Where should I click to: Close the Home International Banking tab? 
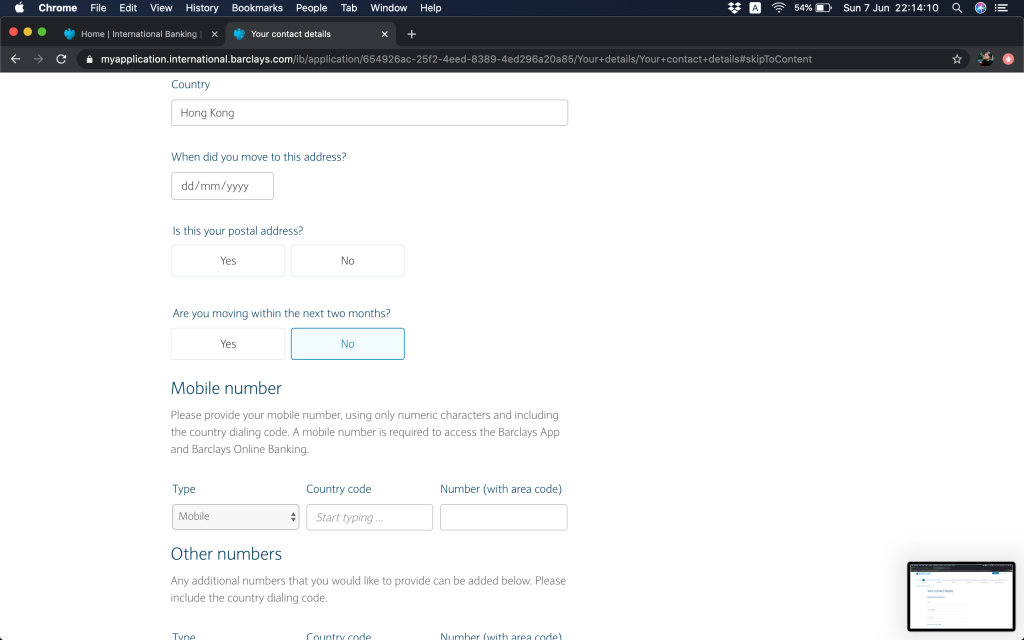tap(215, 34)
